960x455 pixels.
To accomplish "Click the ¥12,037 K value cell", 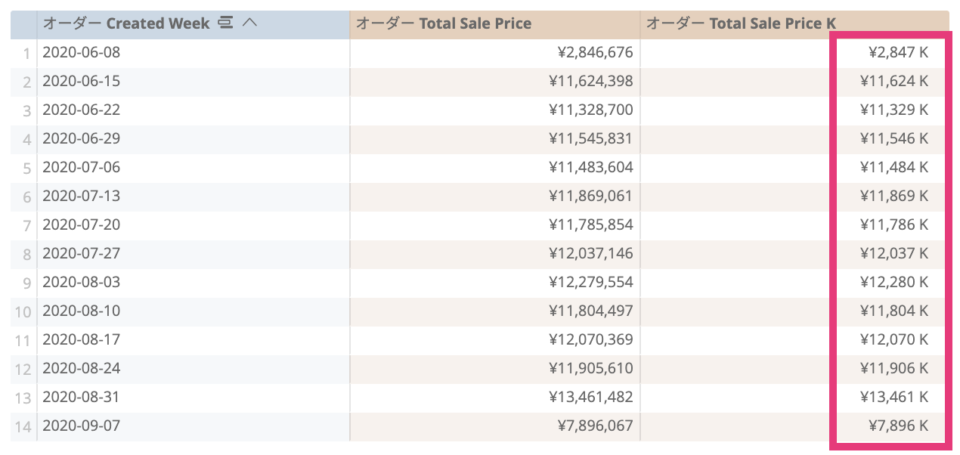I will tap(794, 254).
